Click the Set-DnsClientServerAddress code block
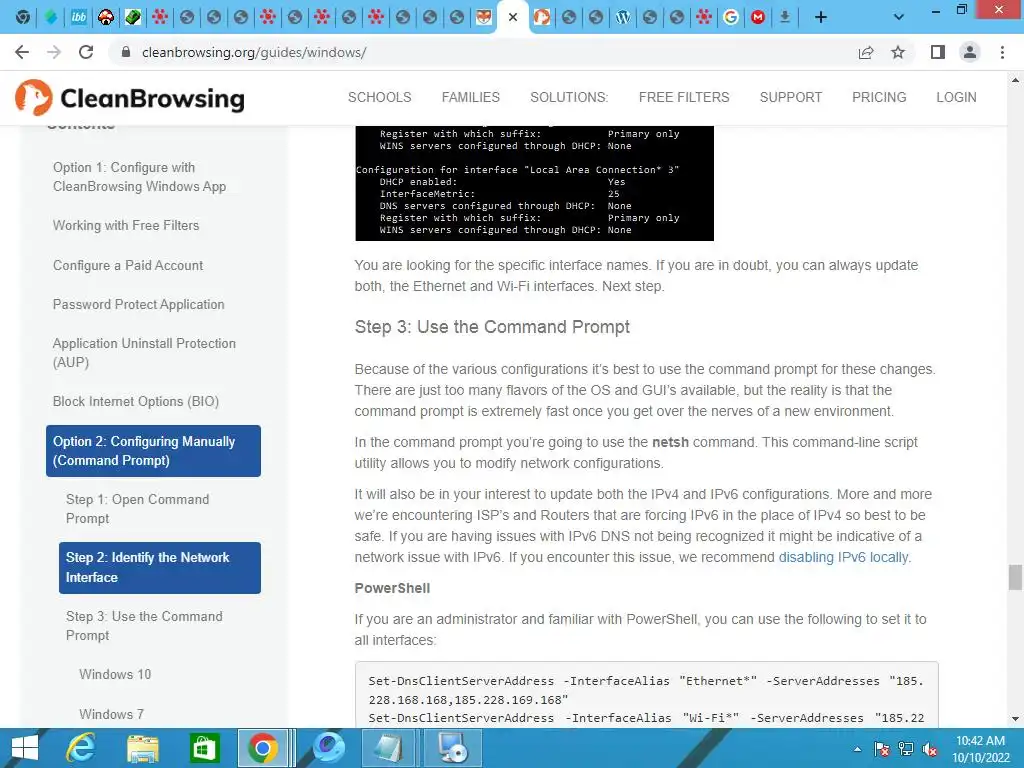The image size is (1024, 768). pos(647,695)
